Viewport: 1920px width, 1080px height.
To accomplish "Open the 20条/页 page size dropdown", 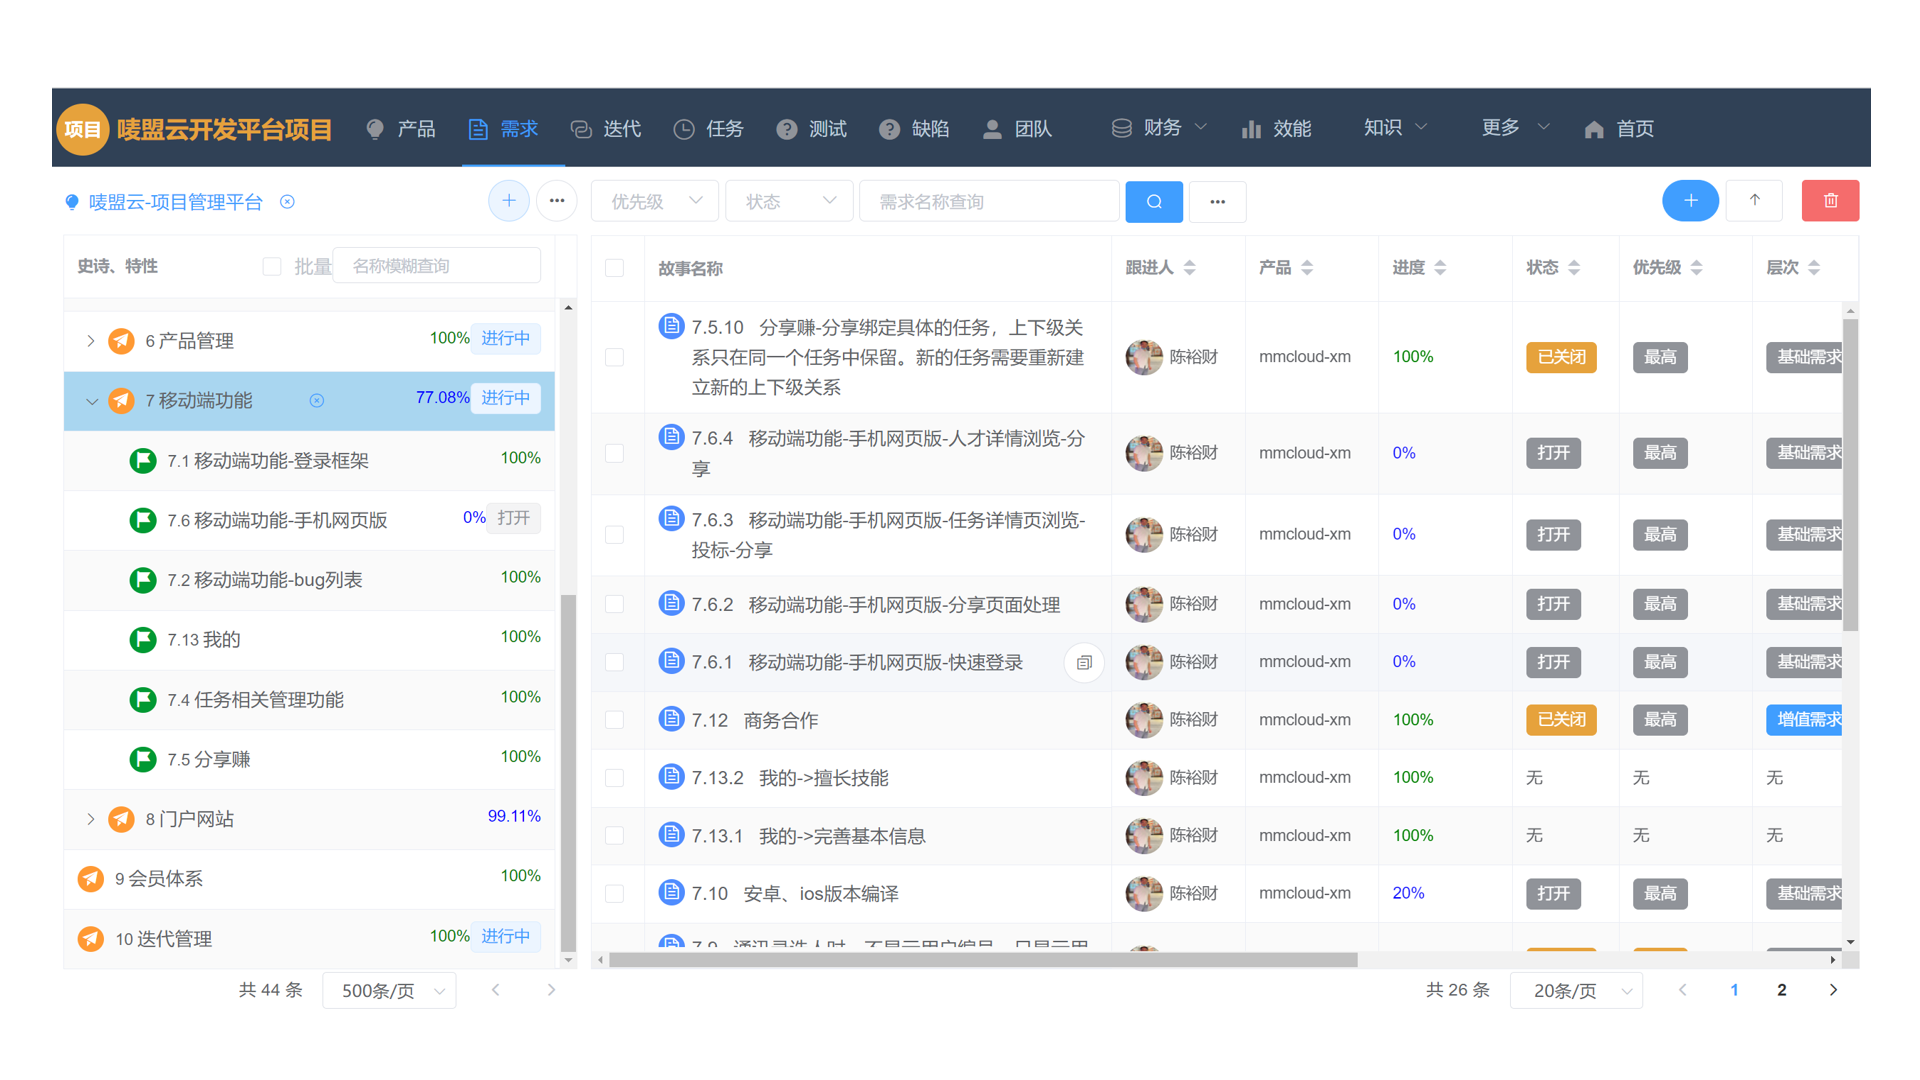I will [1576, 990].
